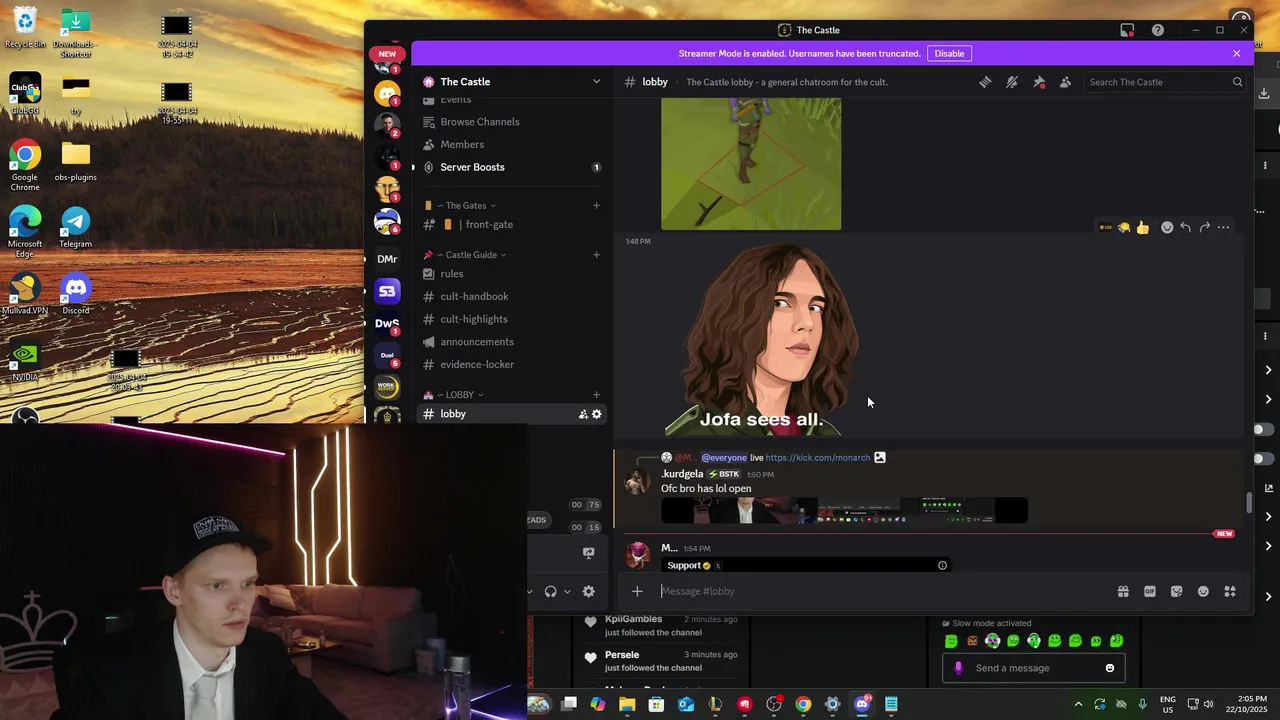Reply to message with the left arrow
Screen dimensions: 1280x720
pyautogui.click(x=1185, y=228)
